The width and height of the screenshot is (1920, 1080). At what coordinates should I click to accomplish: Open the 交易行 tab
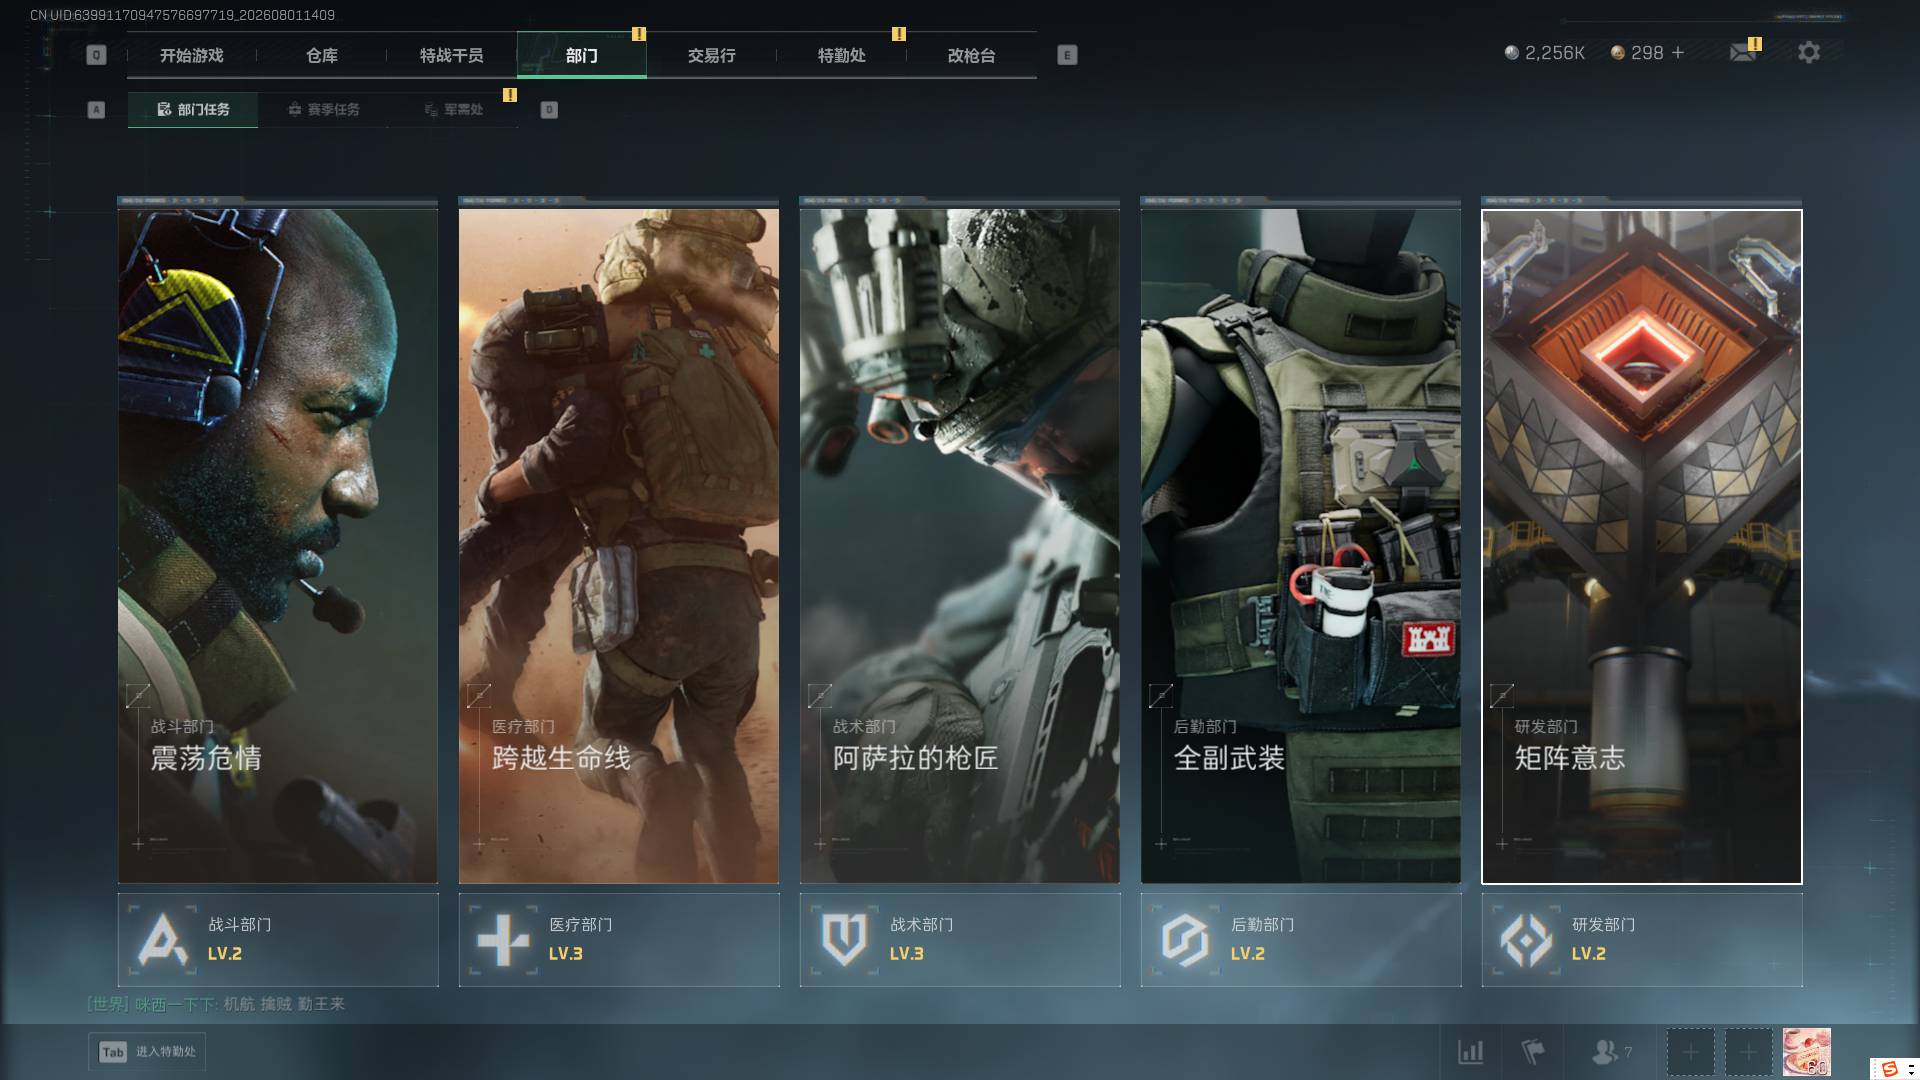click(712, 55)
